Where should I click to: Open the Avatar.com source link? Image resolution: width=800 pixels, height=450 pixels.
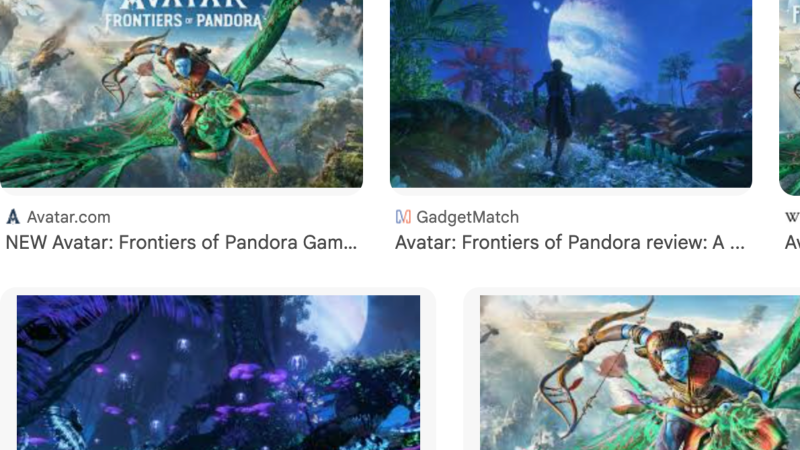[68, 217]
